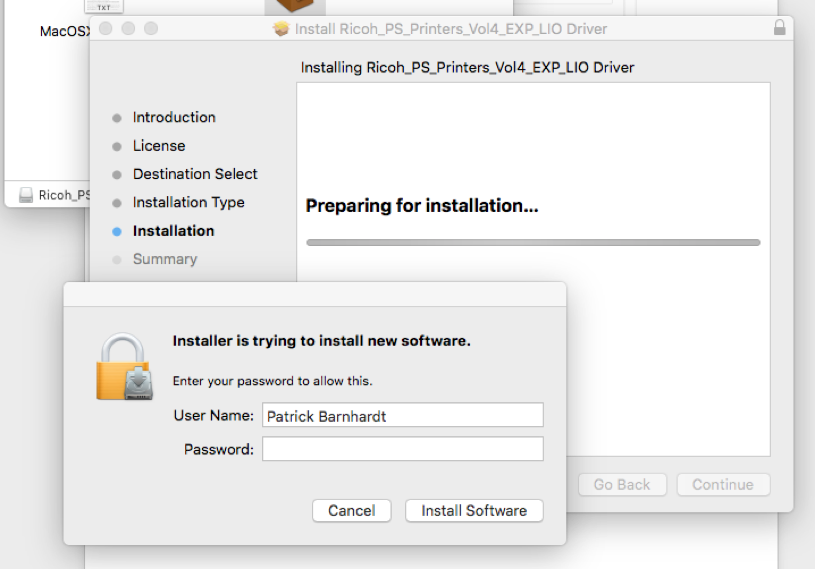Screen dimensions: 816x570
Task: Click the Continue button in installer
Action: [x=723, y=485]
